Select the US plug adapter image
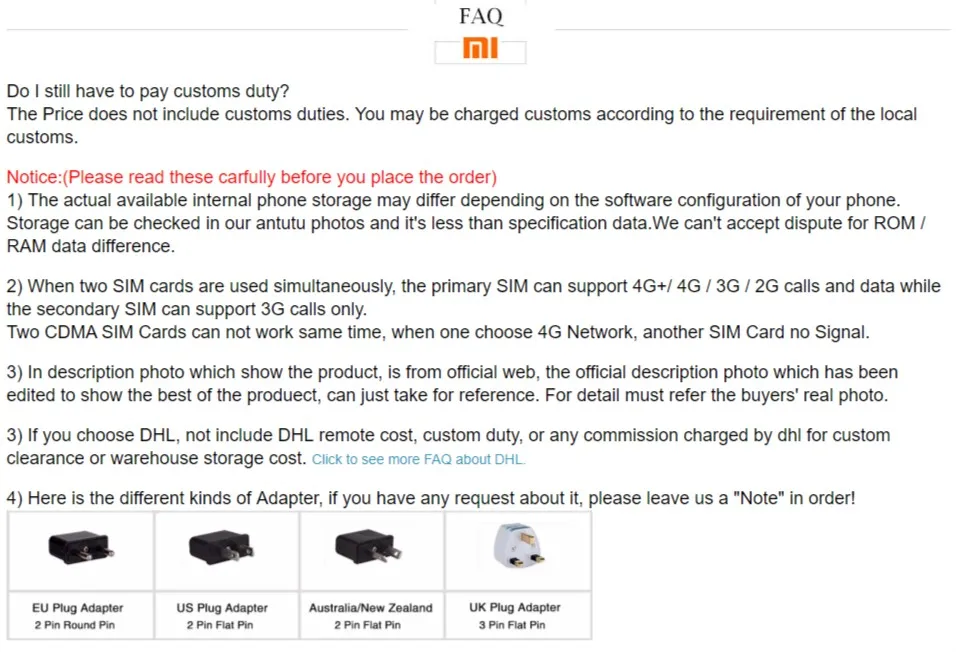Image resolution: width=956 pixels, height=652 pixels. tap(222, 547)
